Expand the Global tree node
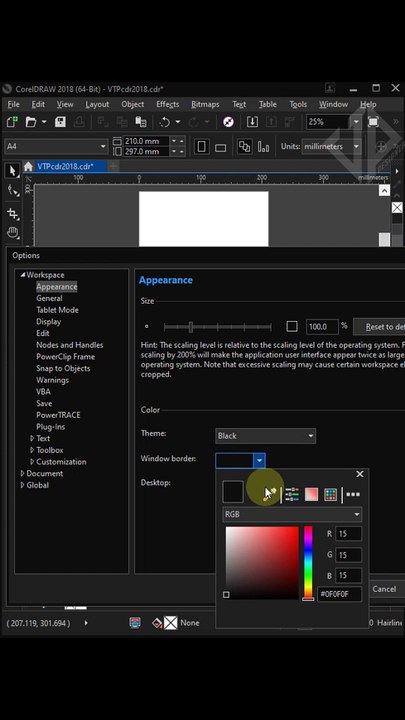Screen dimensions: 405x720 (22, 485)
